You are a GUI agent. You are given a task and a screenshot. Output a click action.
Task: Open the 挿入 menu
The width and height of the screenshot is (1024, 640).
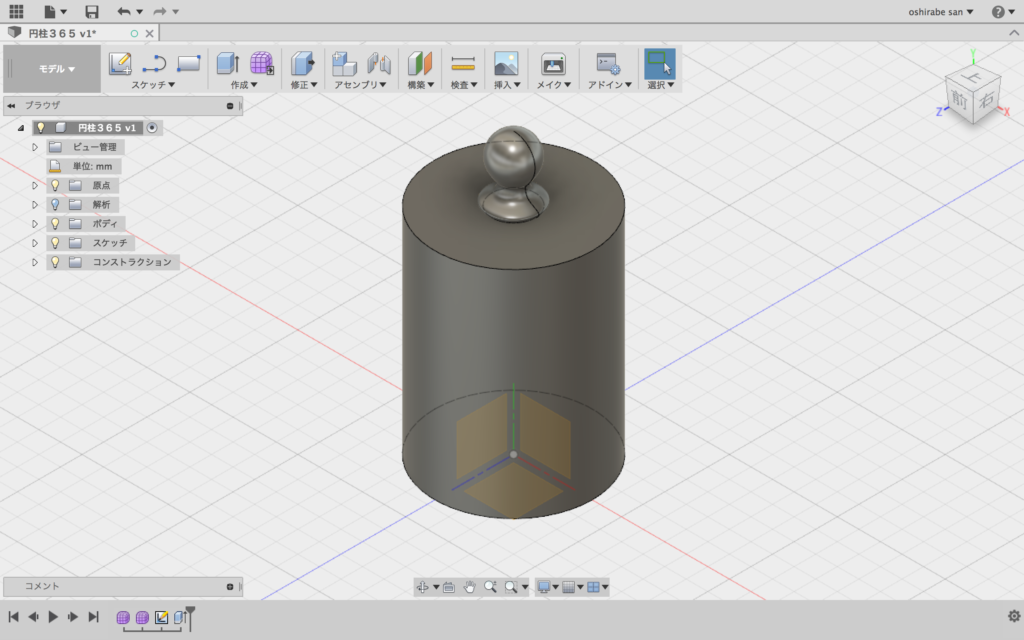(507, 85)
